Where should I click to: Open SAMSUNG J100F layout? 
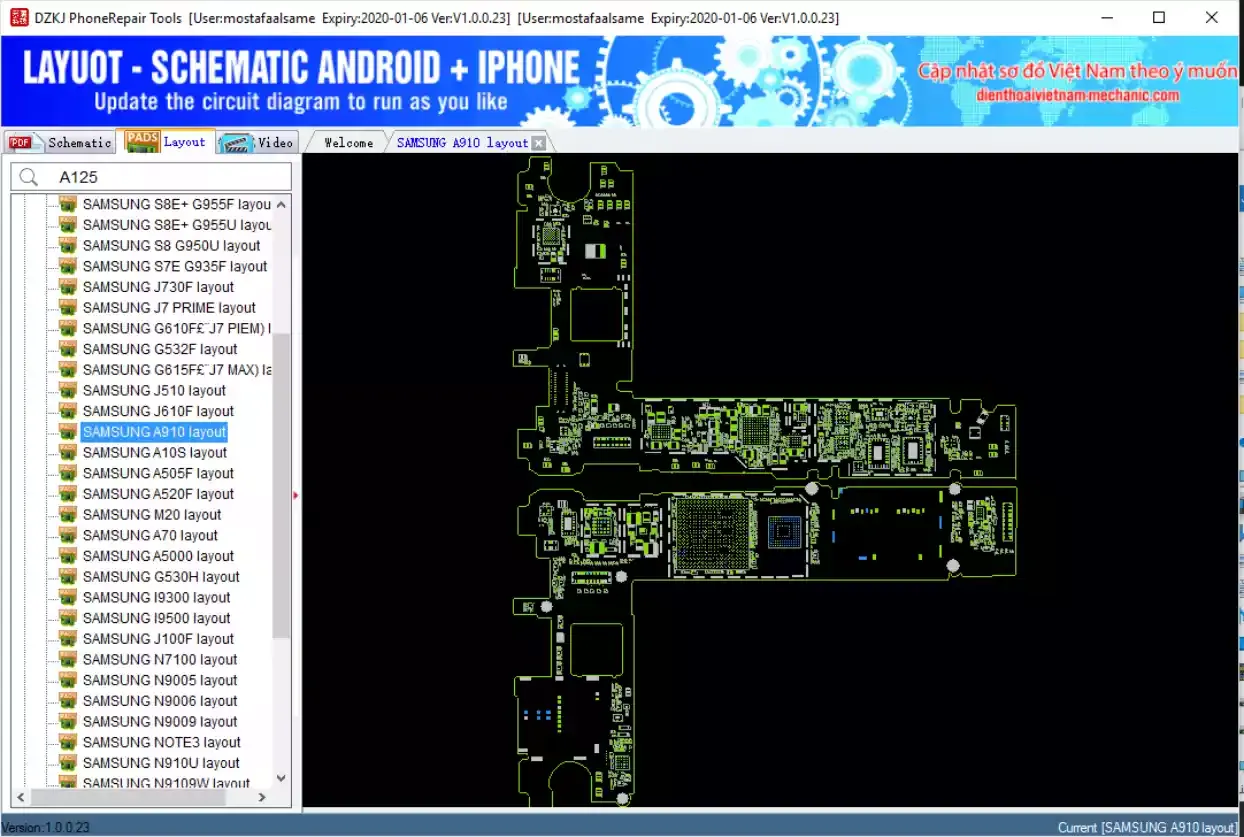158,639
